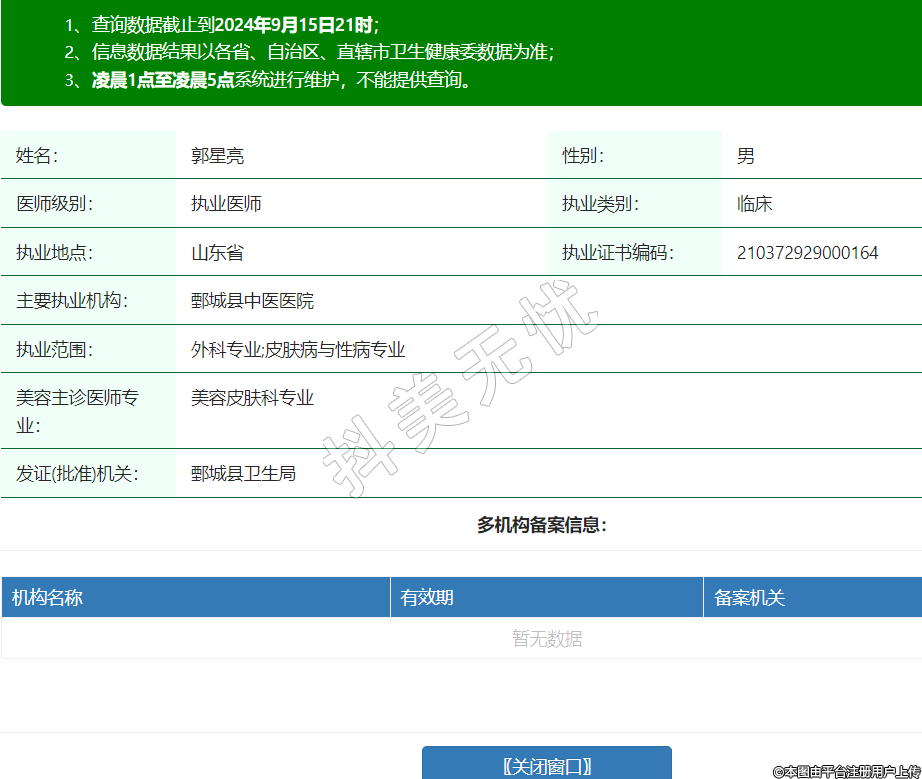Click the name value 郭星亮
This screenshot has width=922, height=779.
[218, 156]
